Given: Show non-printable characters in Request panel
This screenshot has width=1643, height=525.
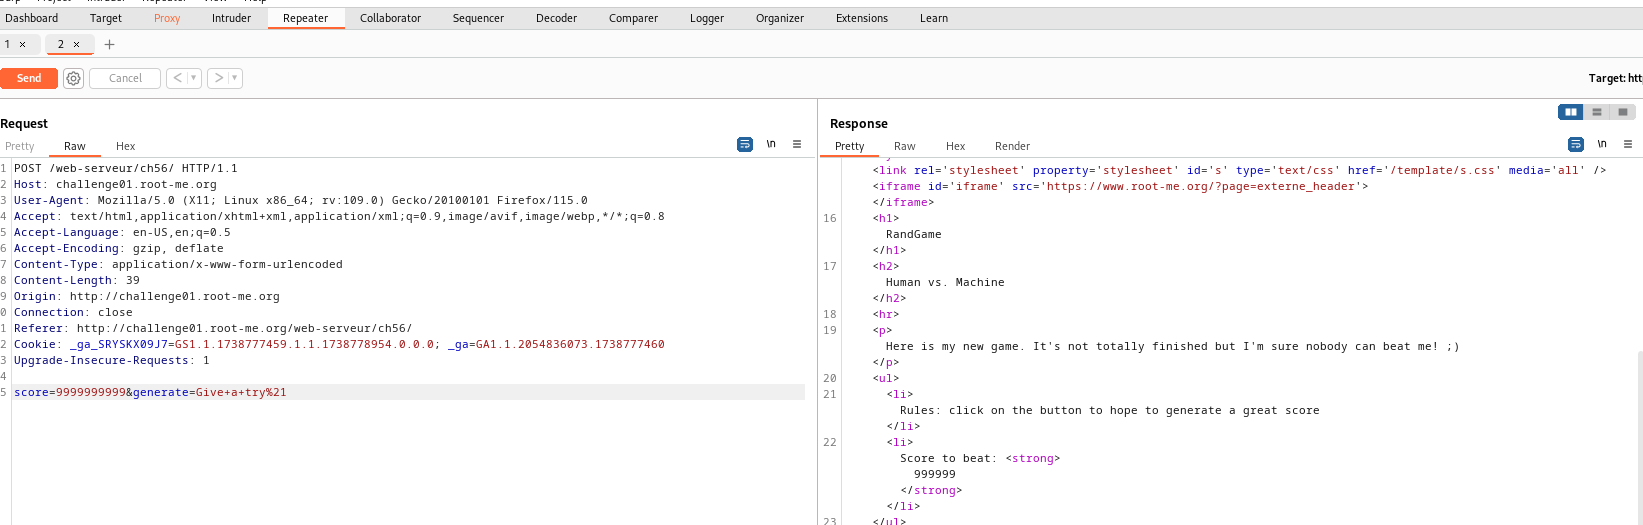Looking at the screenshot, I should click(771, 145).
